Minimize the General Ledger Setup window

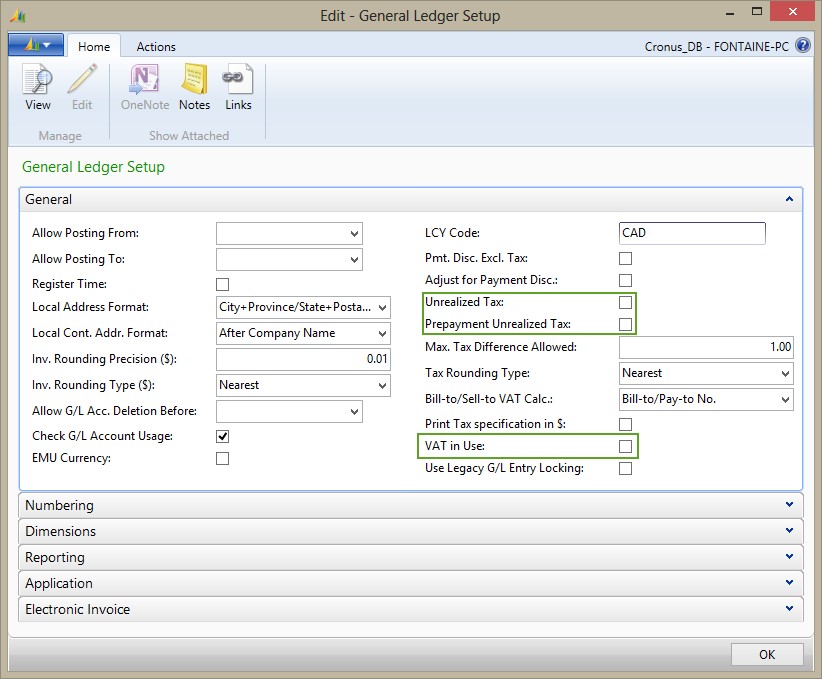click(730, 13)
